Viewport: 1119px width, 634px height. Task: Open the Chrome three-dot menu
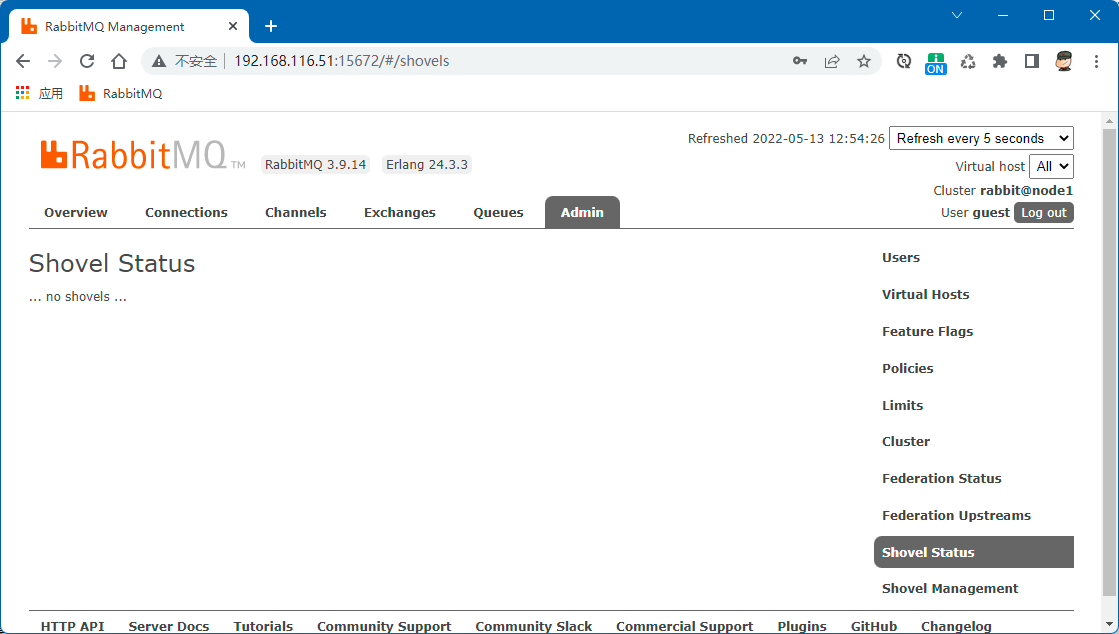click(1096, 61)
